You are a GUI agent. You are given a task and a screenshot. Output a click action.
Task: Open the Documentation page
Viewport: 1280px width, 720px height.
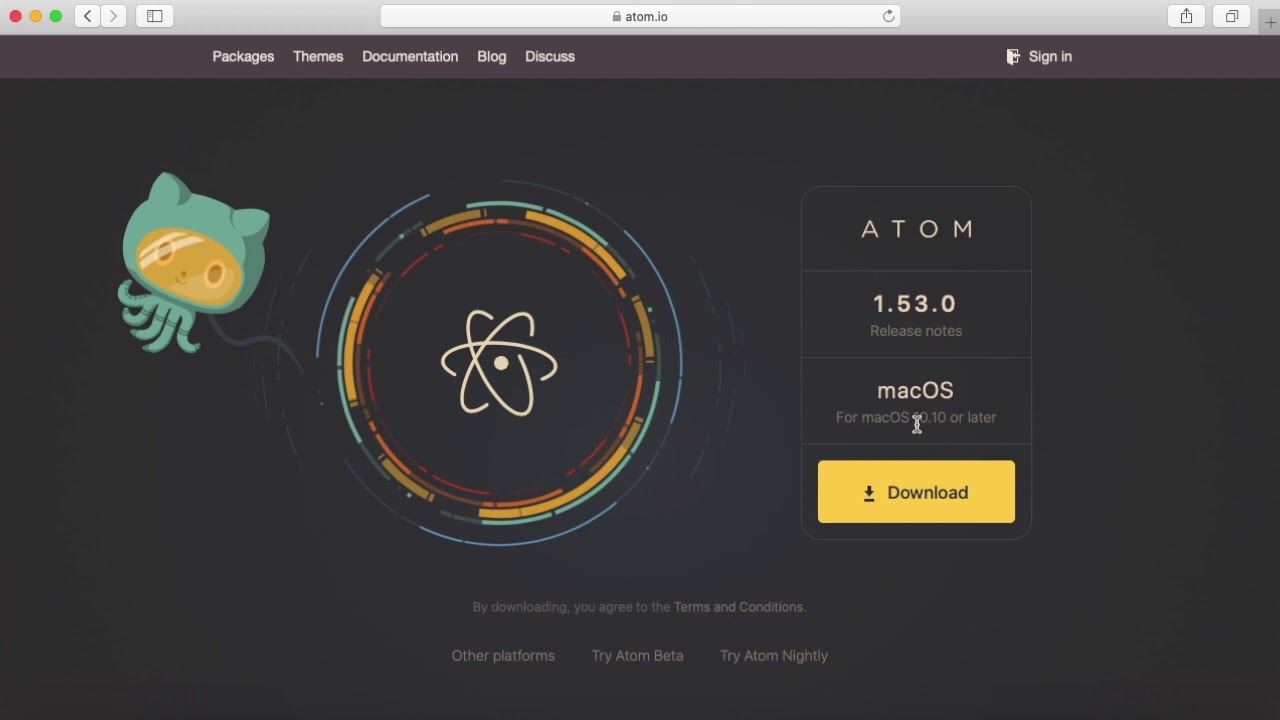pyautogui.click(x=410, y=57)
